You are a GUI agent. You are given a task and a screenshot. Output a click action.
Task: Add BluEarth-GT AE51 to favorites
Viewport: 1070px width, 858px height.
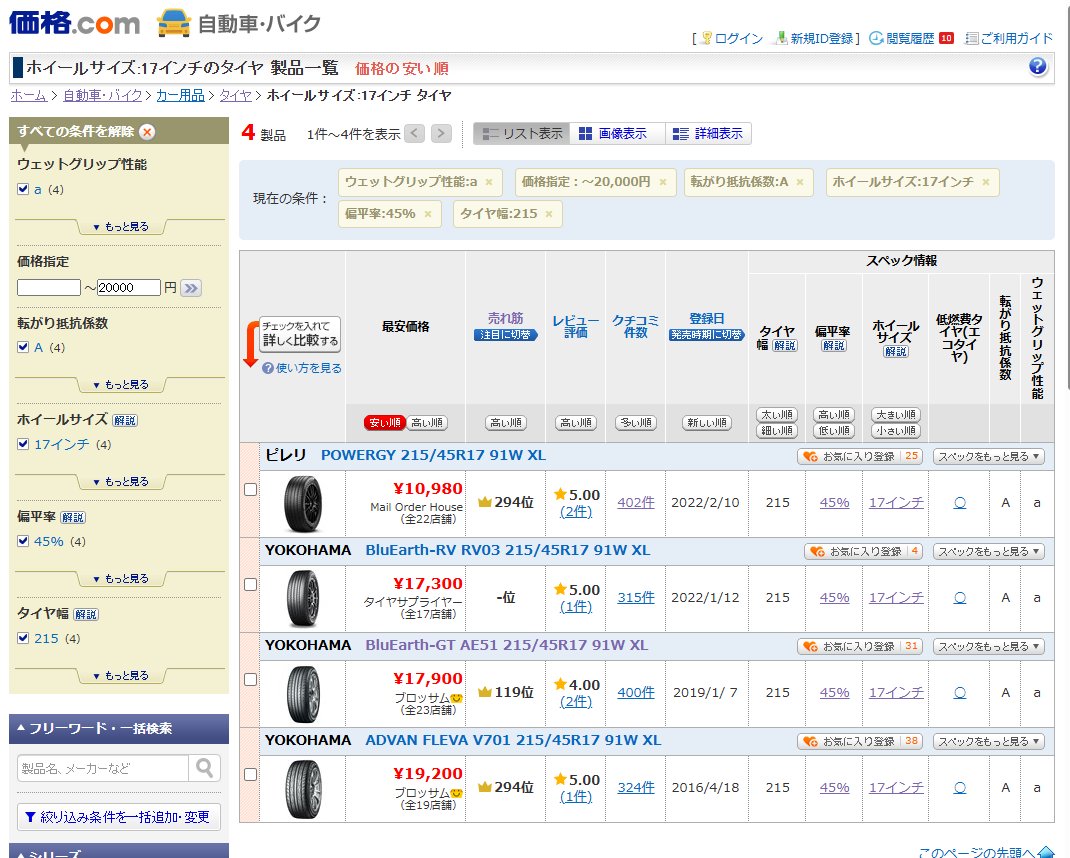(859, 646)
